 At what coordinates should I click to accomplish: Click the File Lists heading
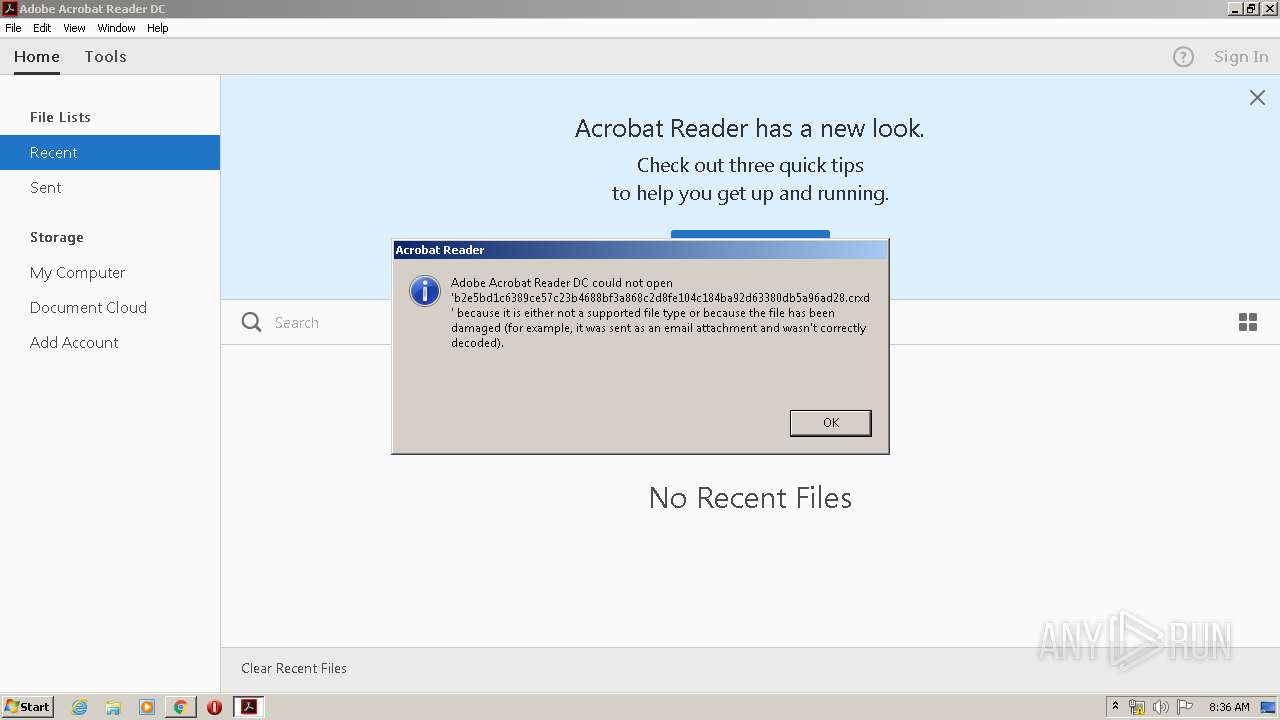pyautogui.click(x=60, y=117)
